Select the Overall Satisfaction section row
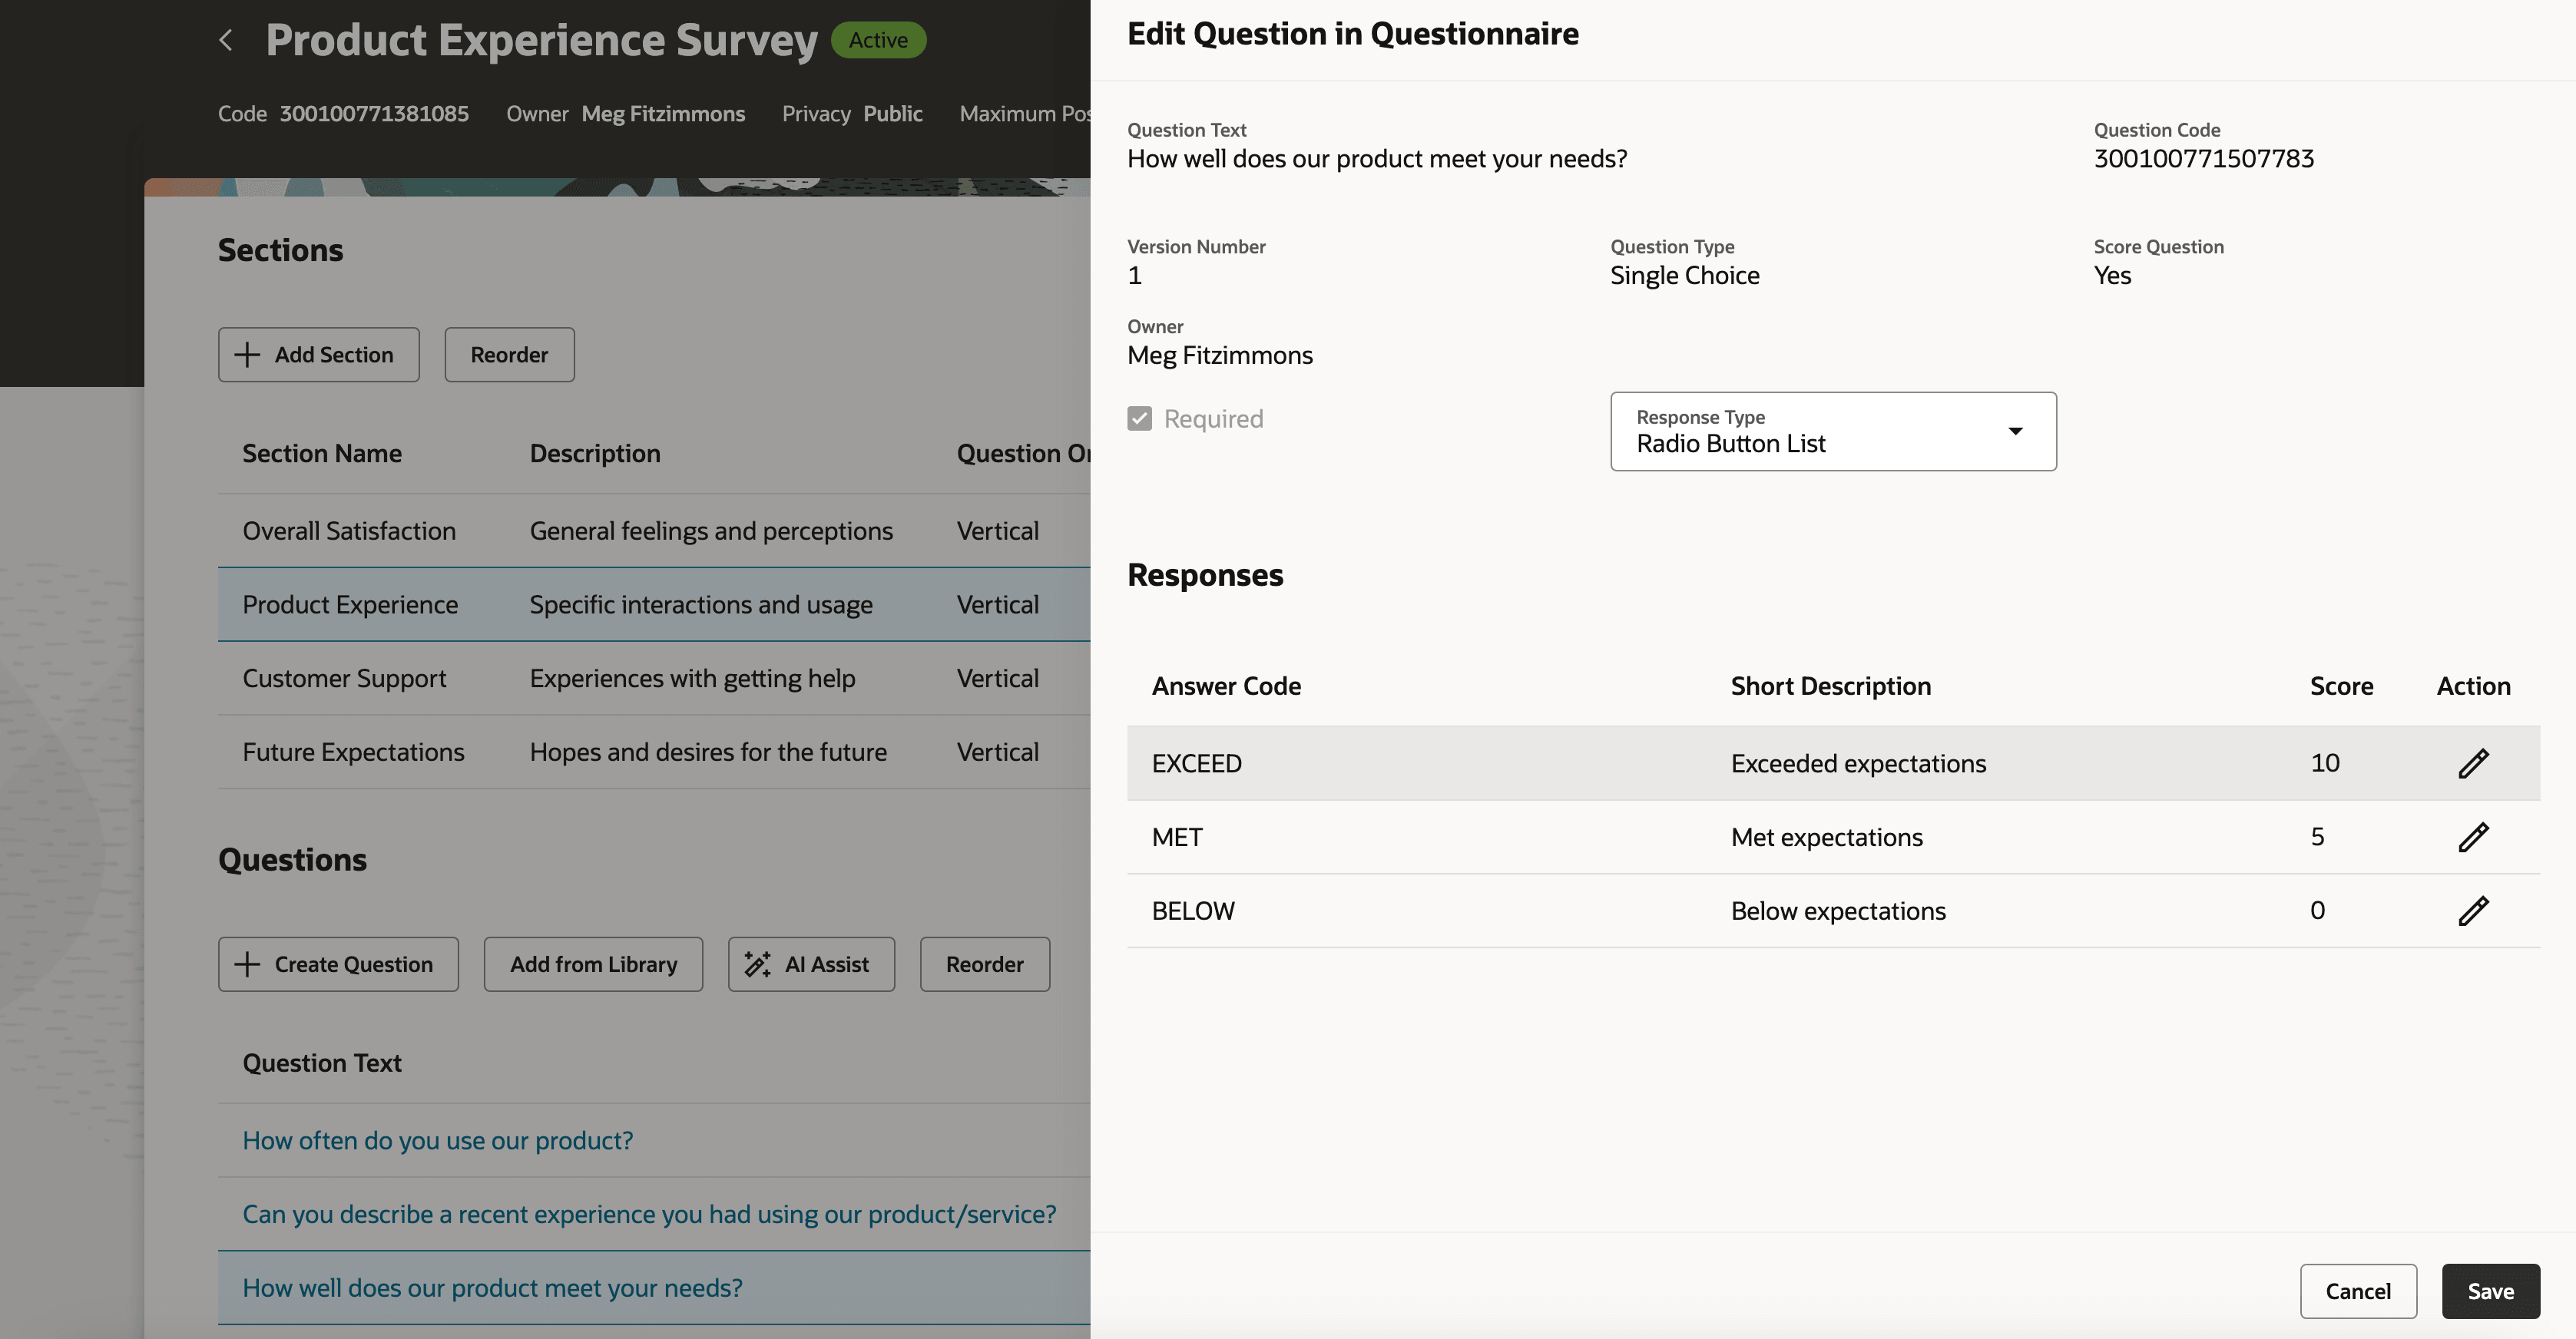2576x1339 pixels. pos(349,530)
